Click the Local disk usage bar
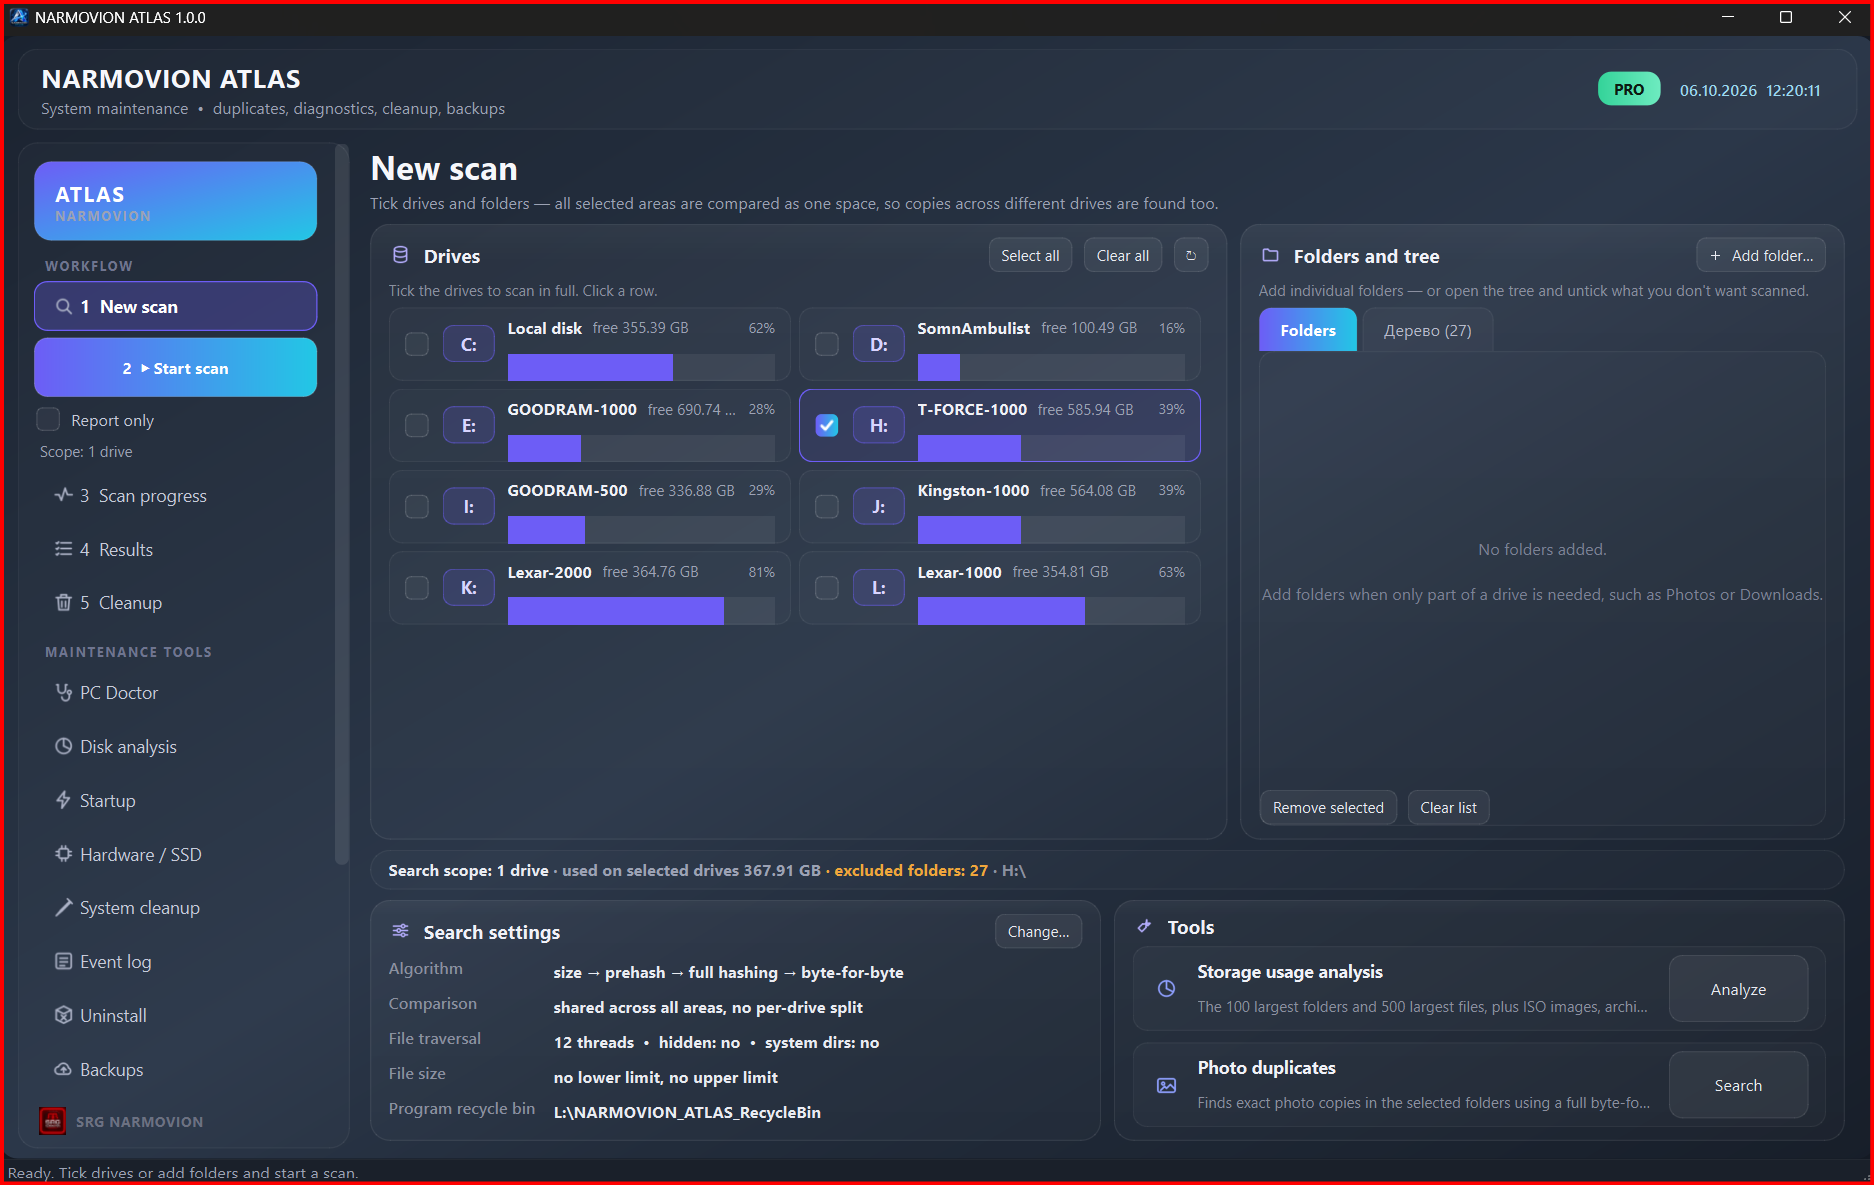Image resolution: width=1874 pixels, height=1185 pixels. [641, 367]
